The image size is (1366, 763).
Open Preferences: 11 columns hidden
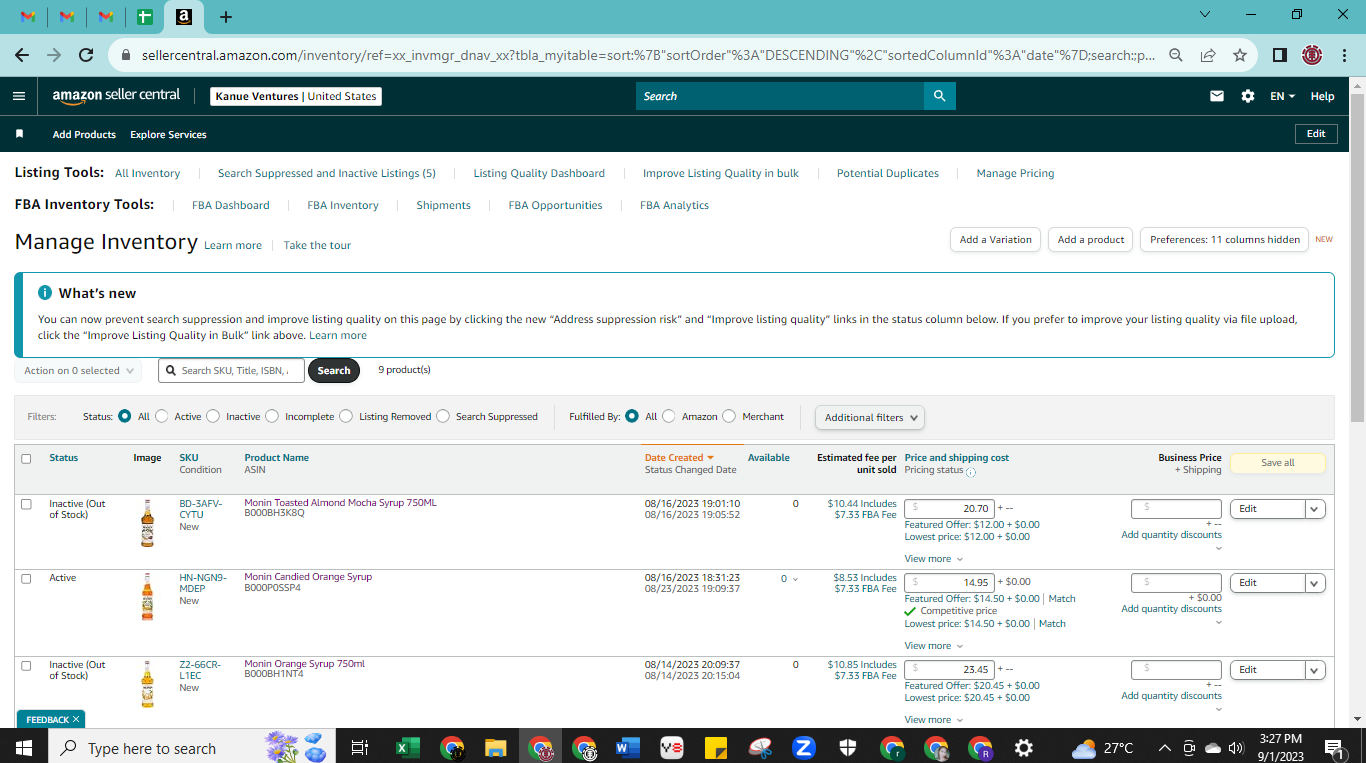coord(1224,240)
